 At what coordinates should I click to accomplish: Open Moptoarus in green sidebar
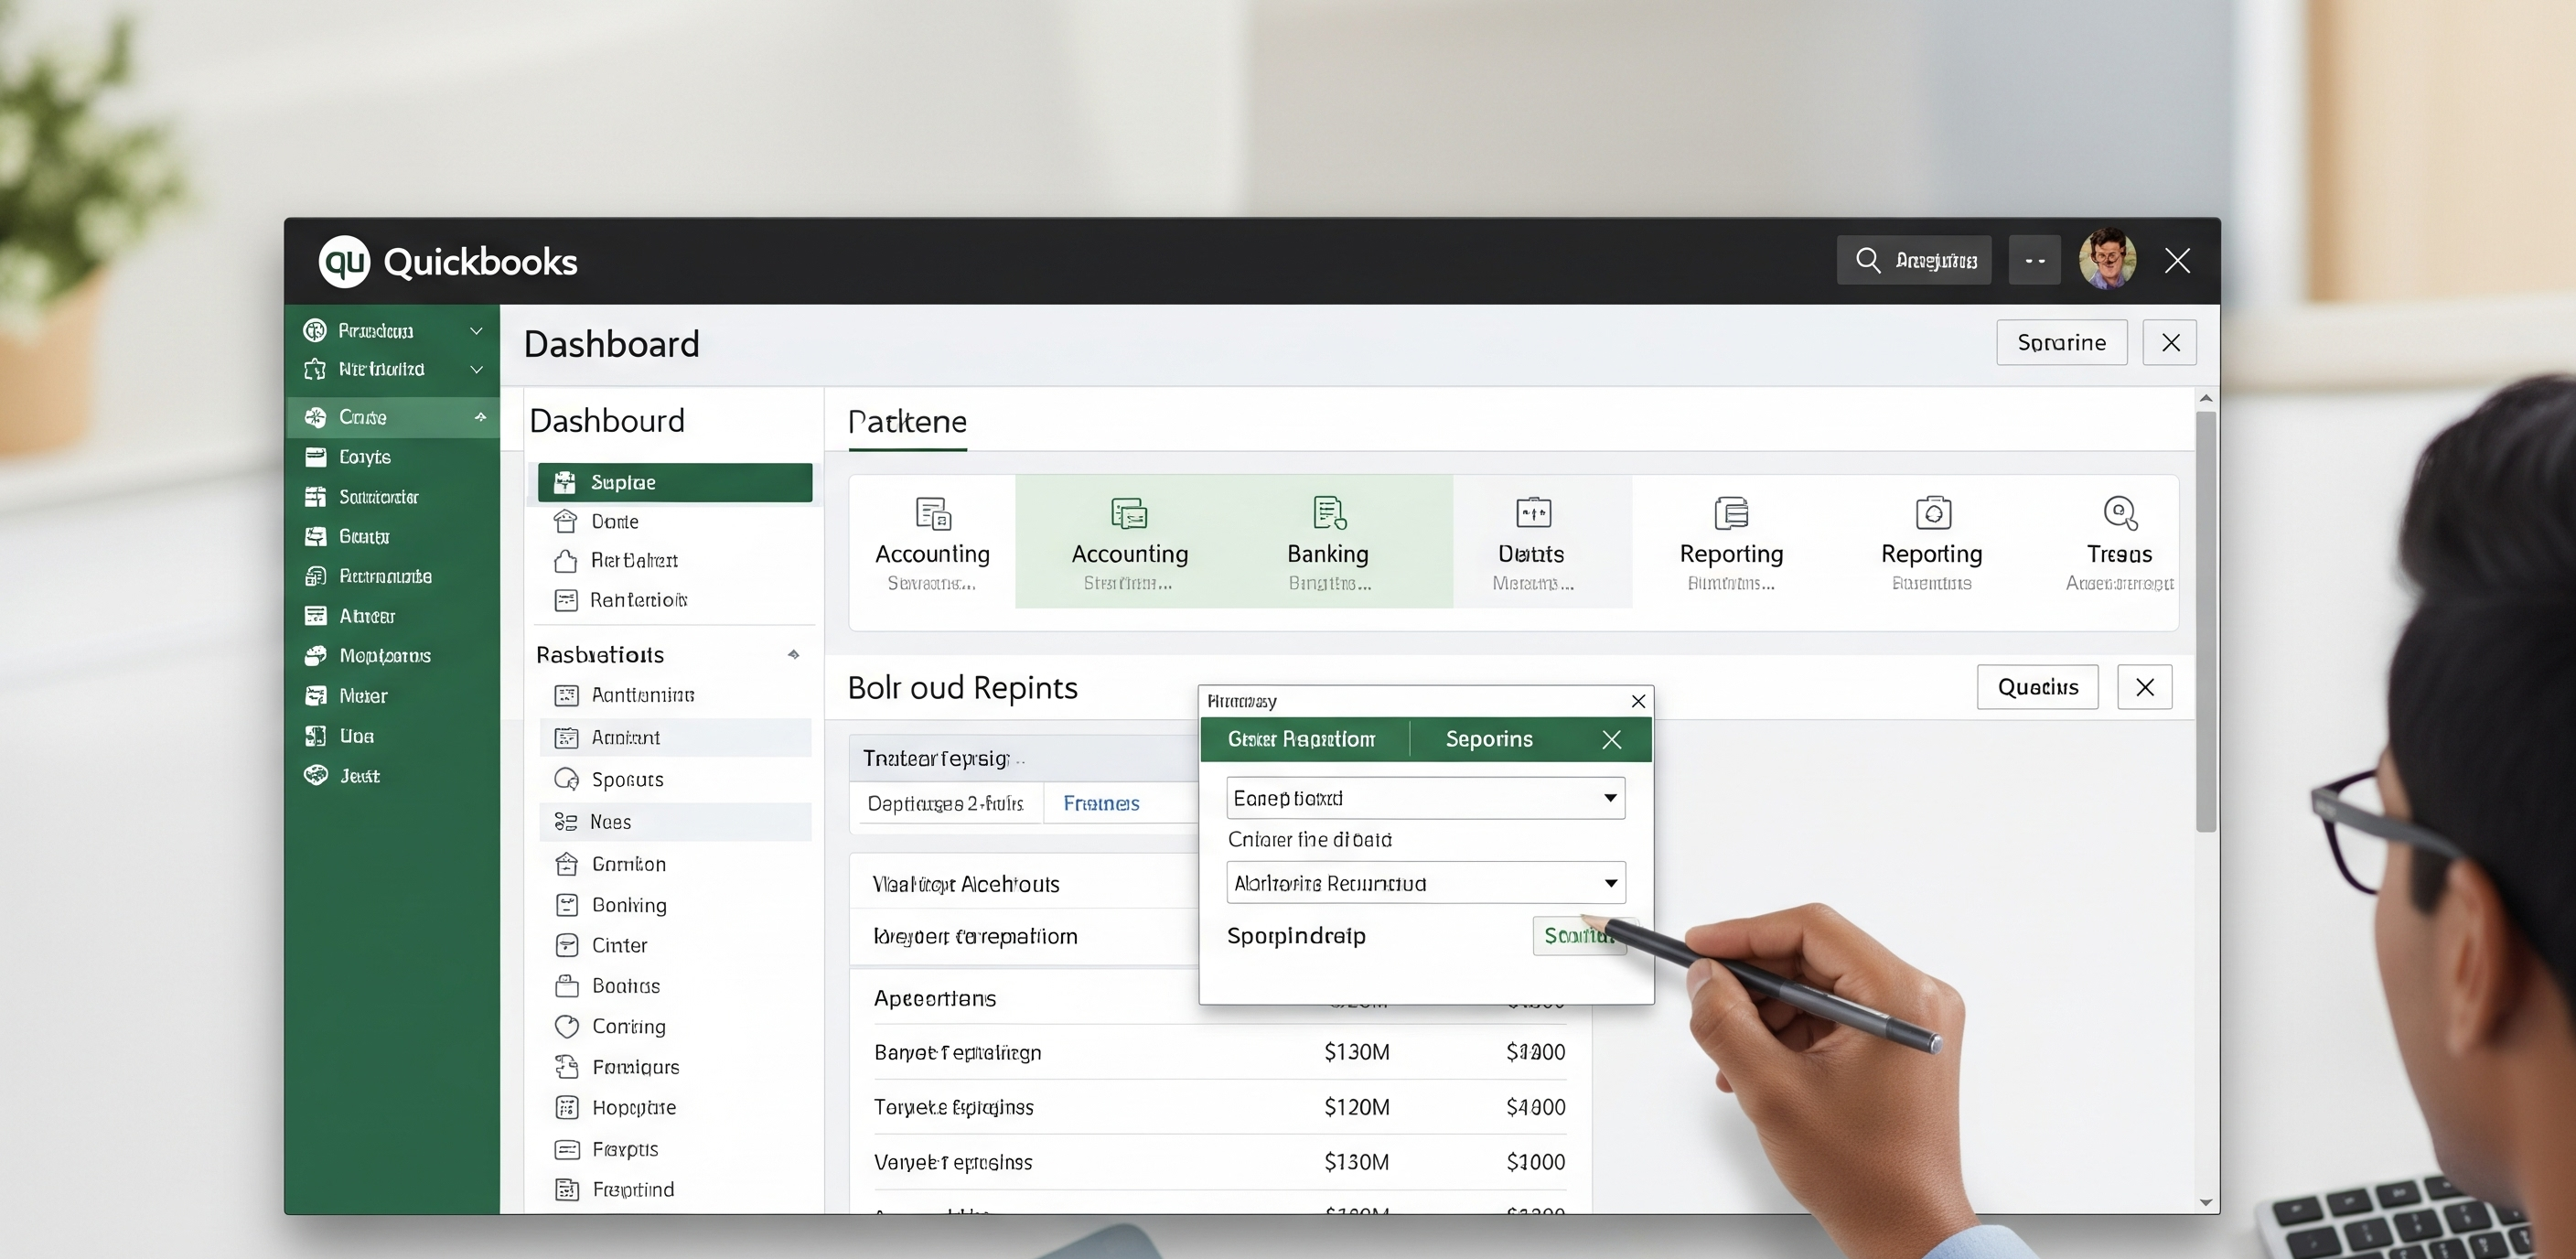[x=385, y=656]
